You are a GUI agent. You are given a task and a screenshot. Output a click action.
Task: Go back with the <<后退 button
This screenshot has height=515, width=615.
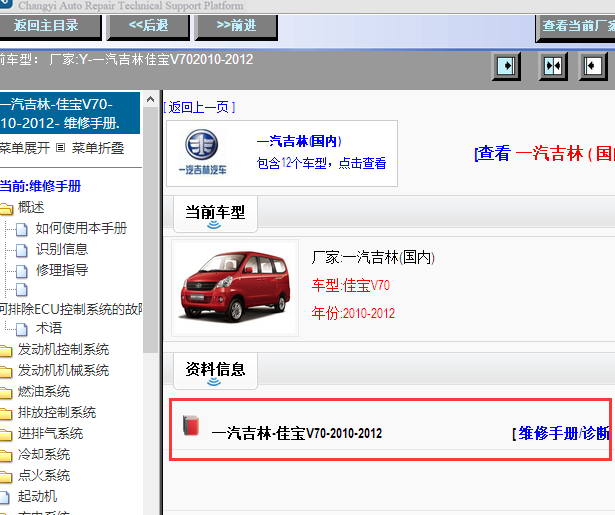148,27
